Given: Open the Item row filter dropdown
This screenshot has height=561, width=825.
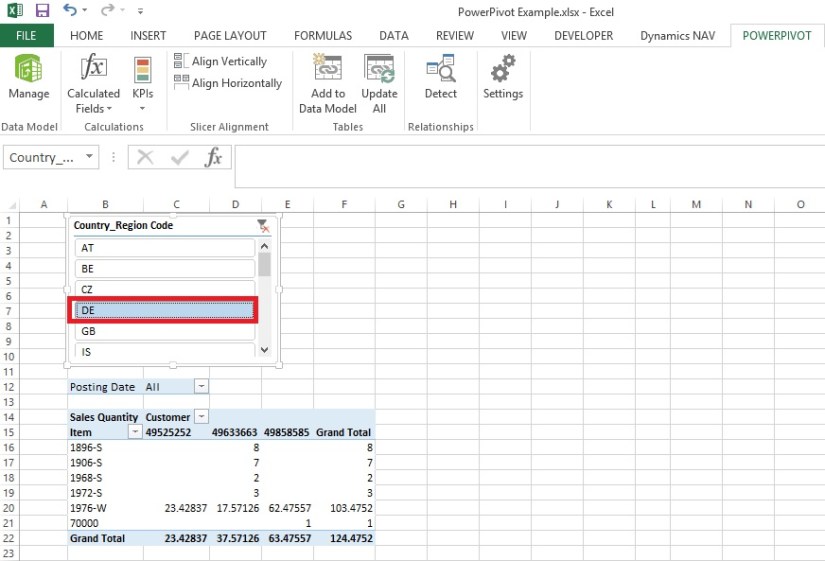Looking at the screenshot, I should (135, 432).
